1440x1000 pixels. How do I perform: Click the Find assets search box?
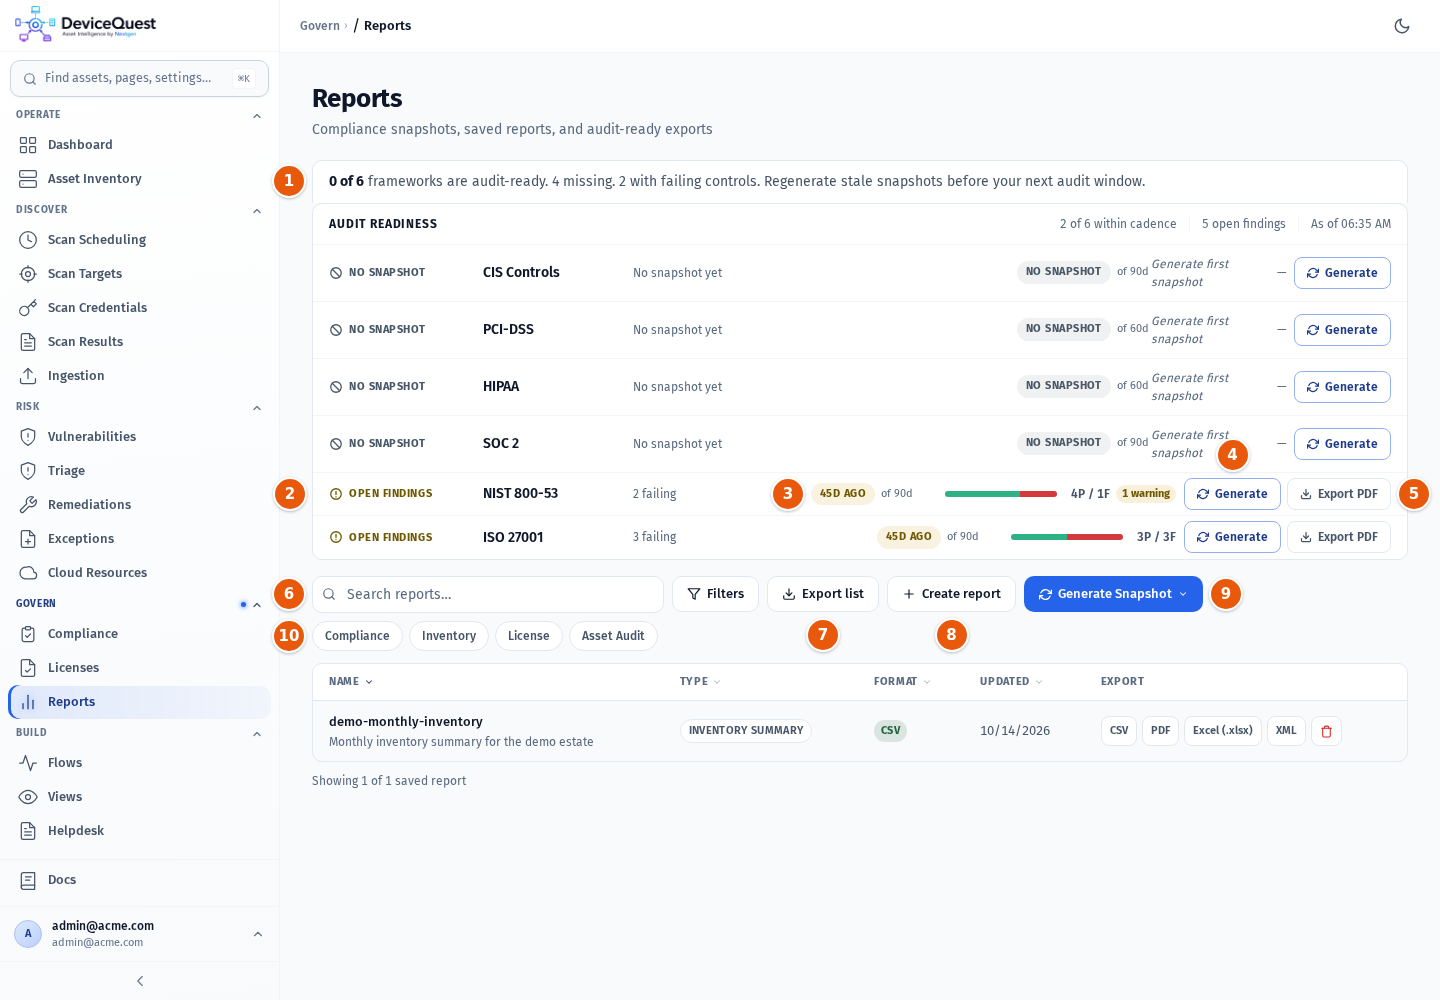(x=139, y=78)
